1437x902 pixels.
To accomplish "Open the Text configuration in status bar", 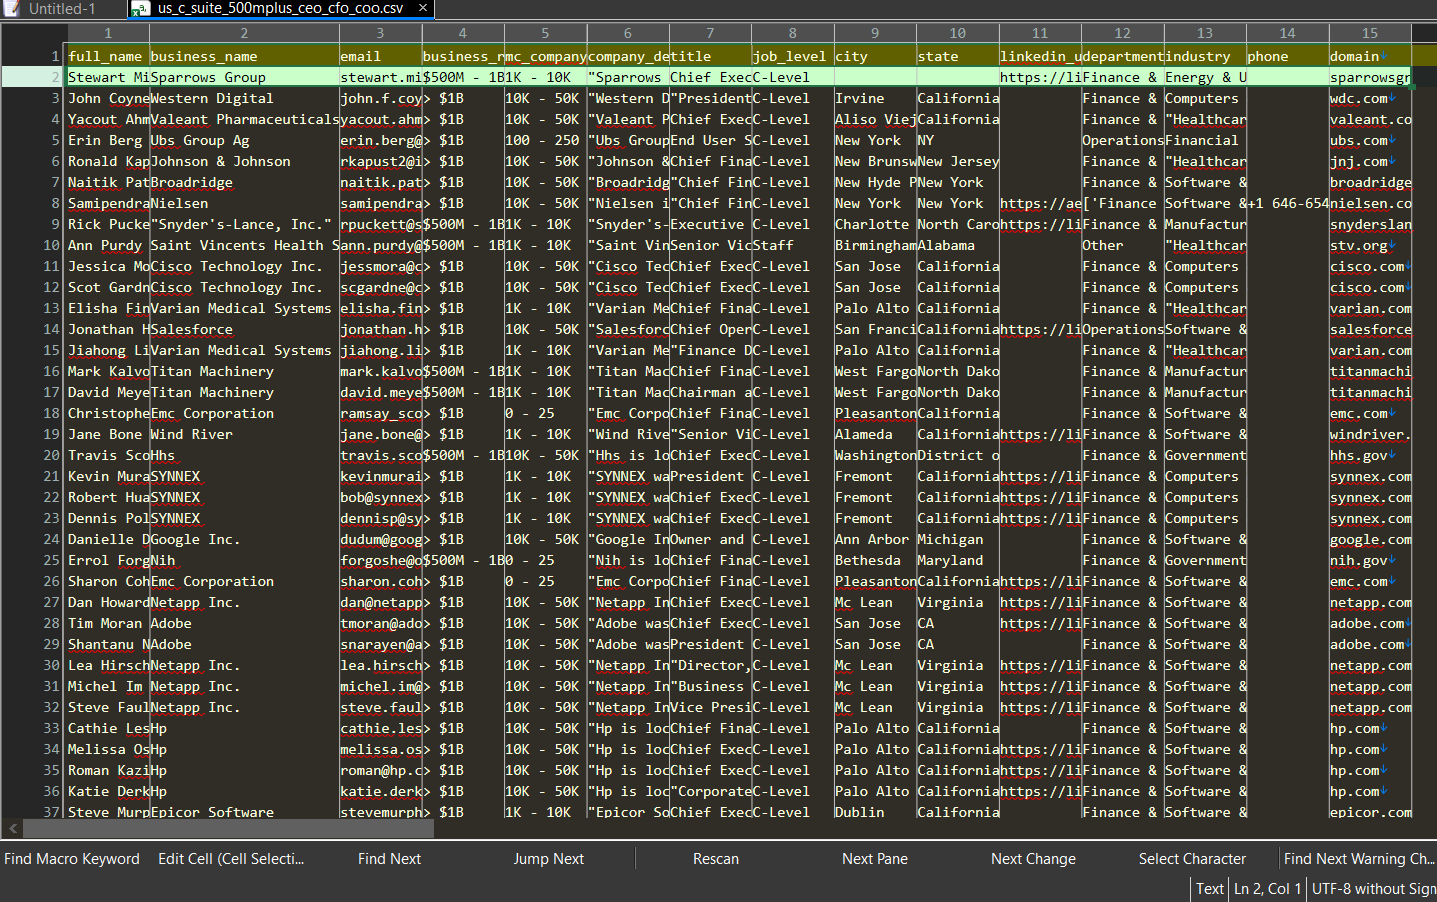I will pyautogui.click(x=1209, y=888).
